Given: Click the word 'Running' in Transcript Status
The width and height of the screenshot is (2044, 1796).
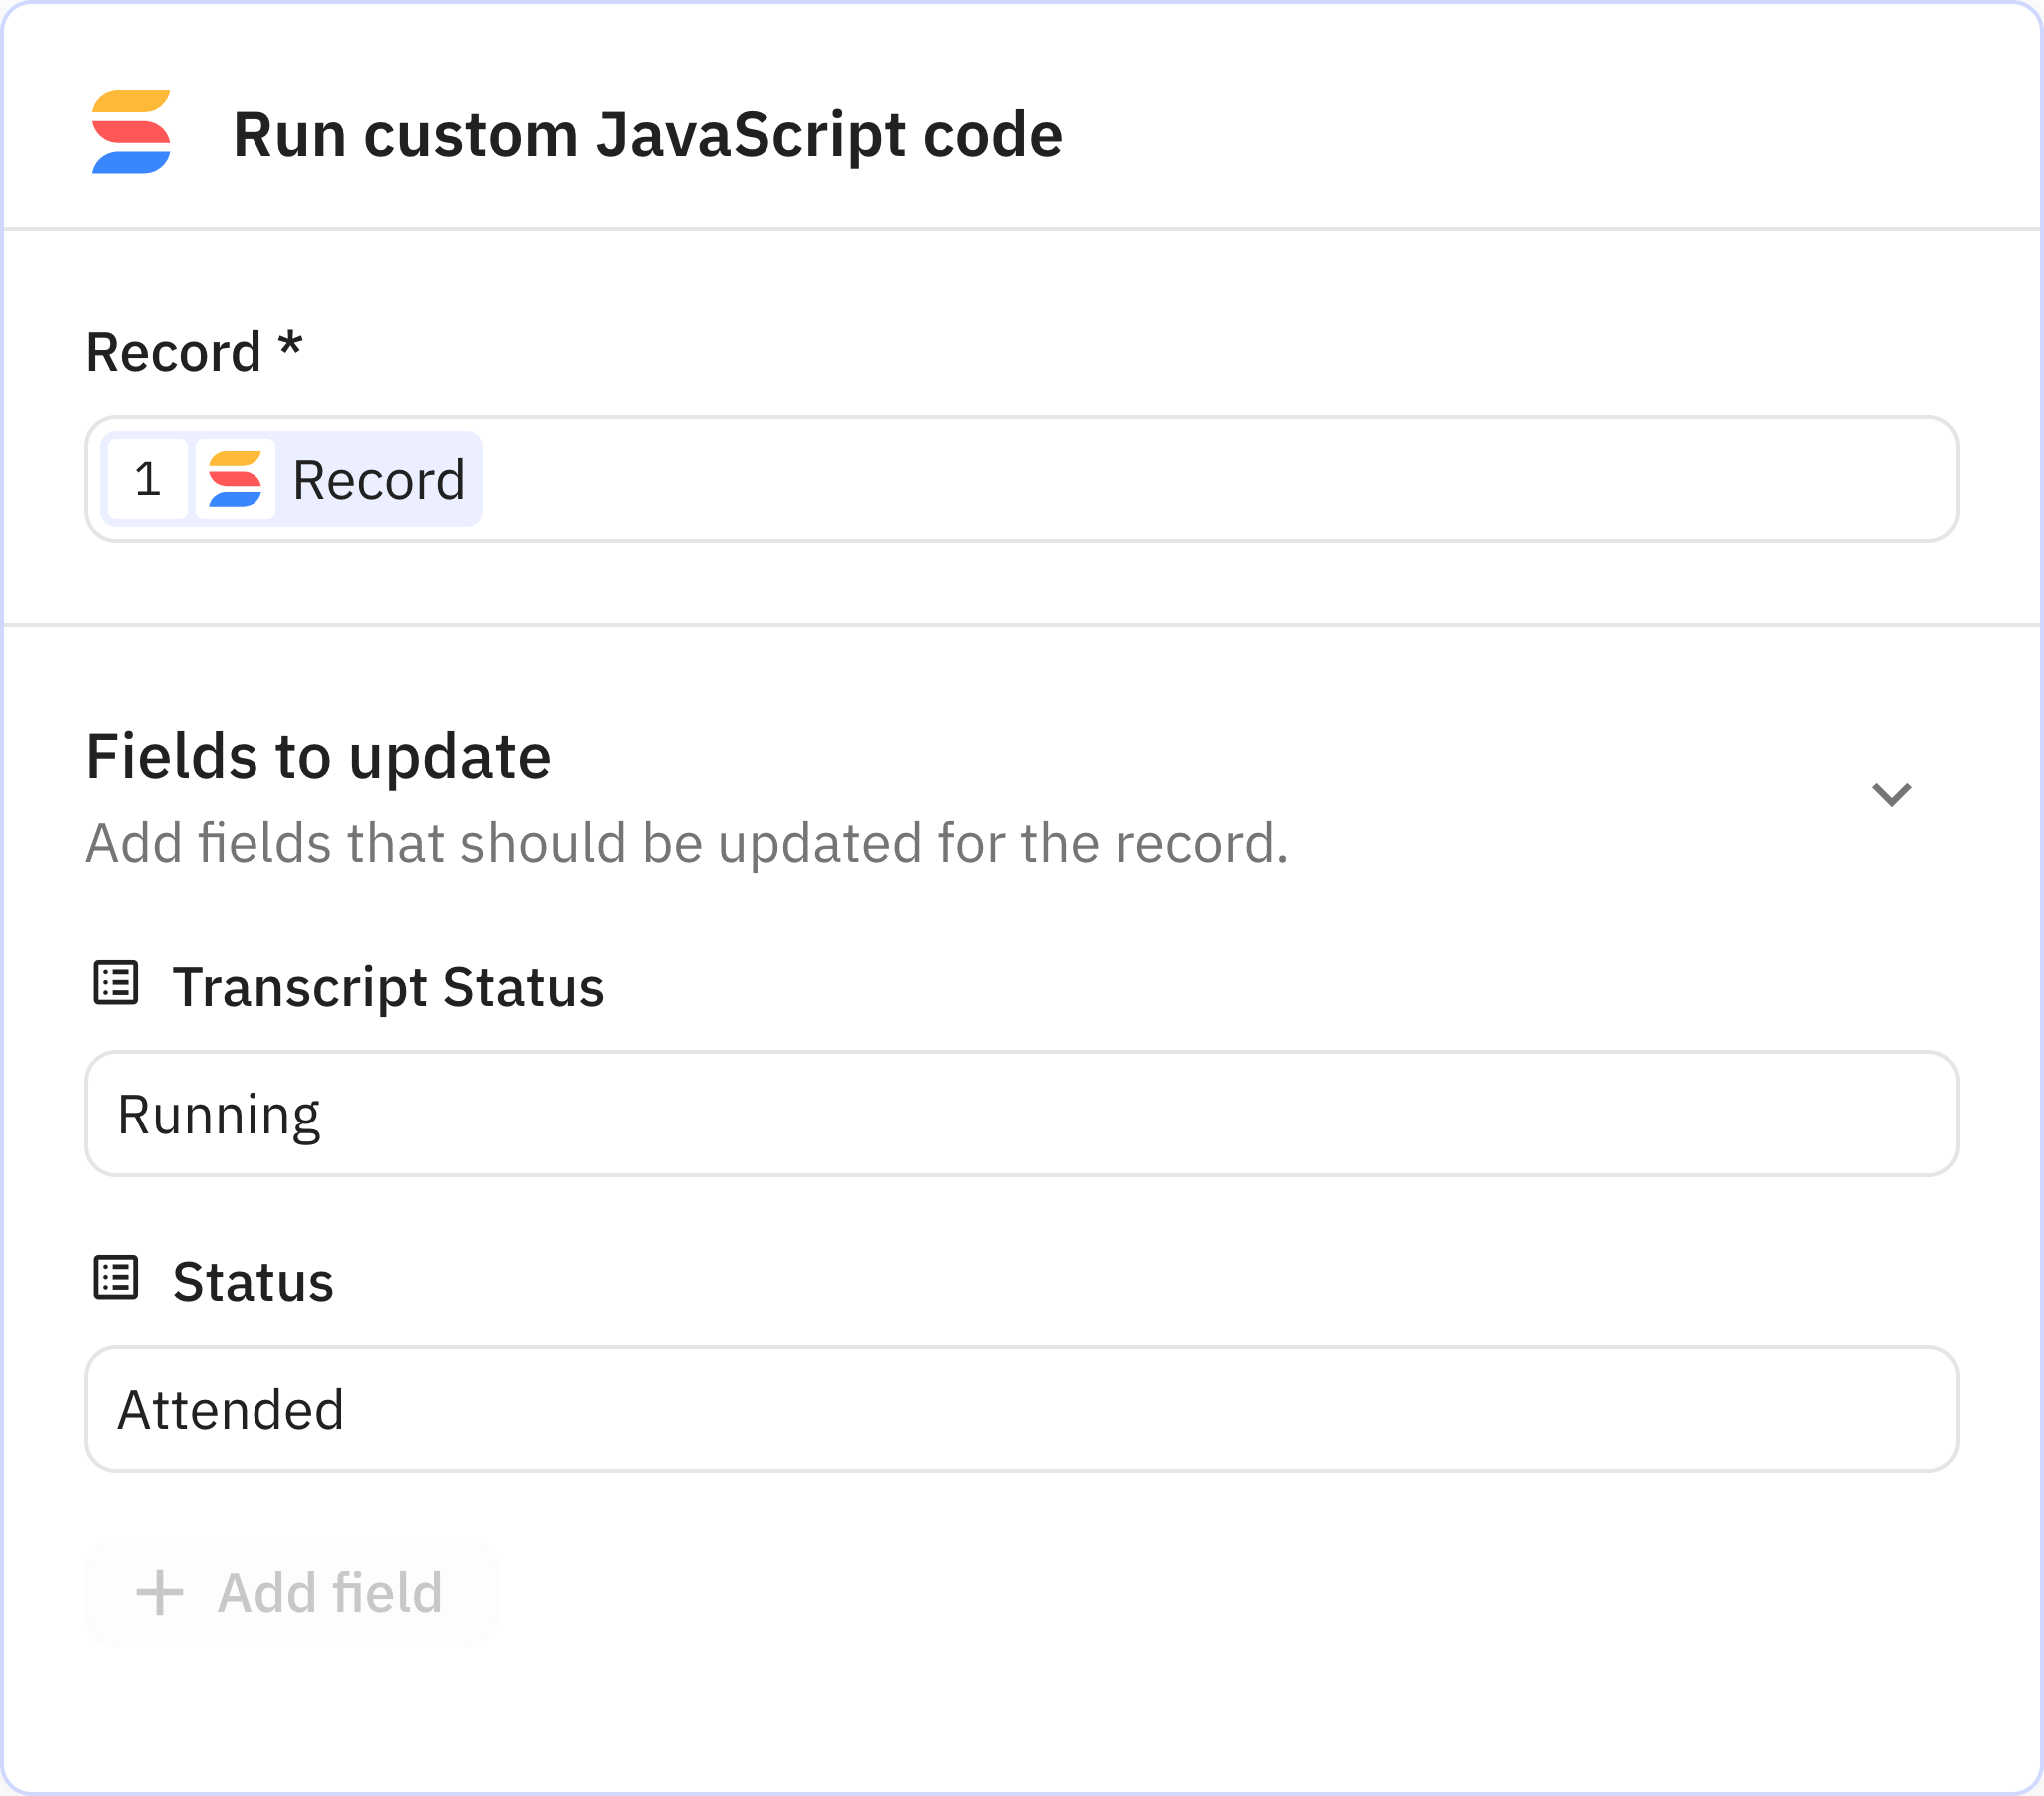Looking at the screenshot, I should pos(219,1115).
